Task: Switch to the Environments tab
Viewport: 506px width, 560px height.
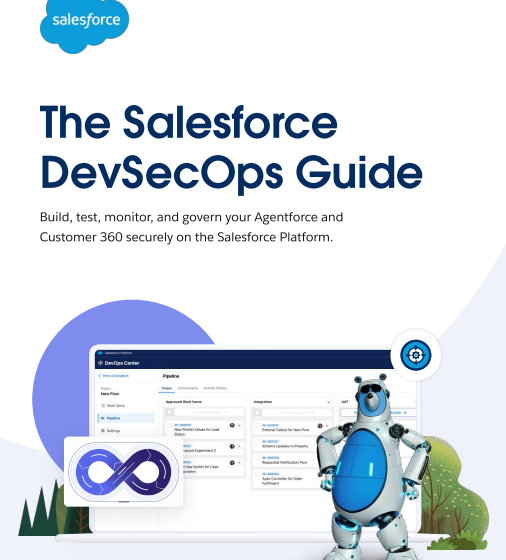Action: [188, 388]
